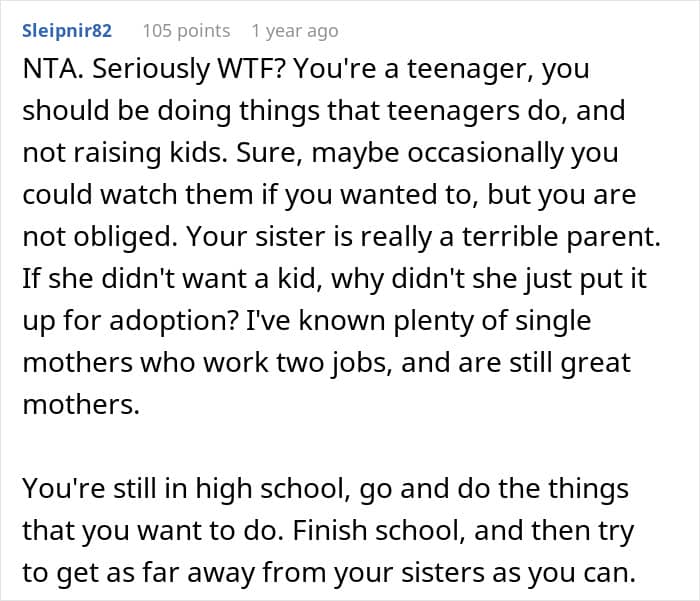Click the line starting 'could watch them'
The image size is (700, 601).
329,195
